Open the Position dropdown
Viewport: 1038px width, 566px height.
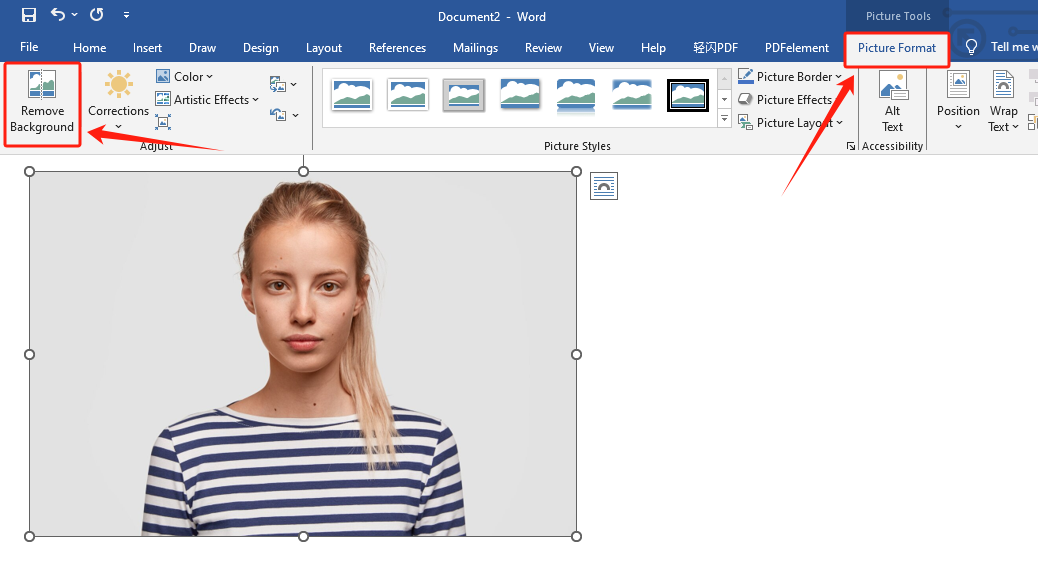[958, 101]
